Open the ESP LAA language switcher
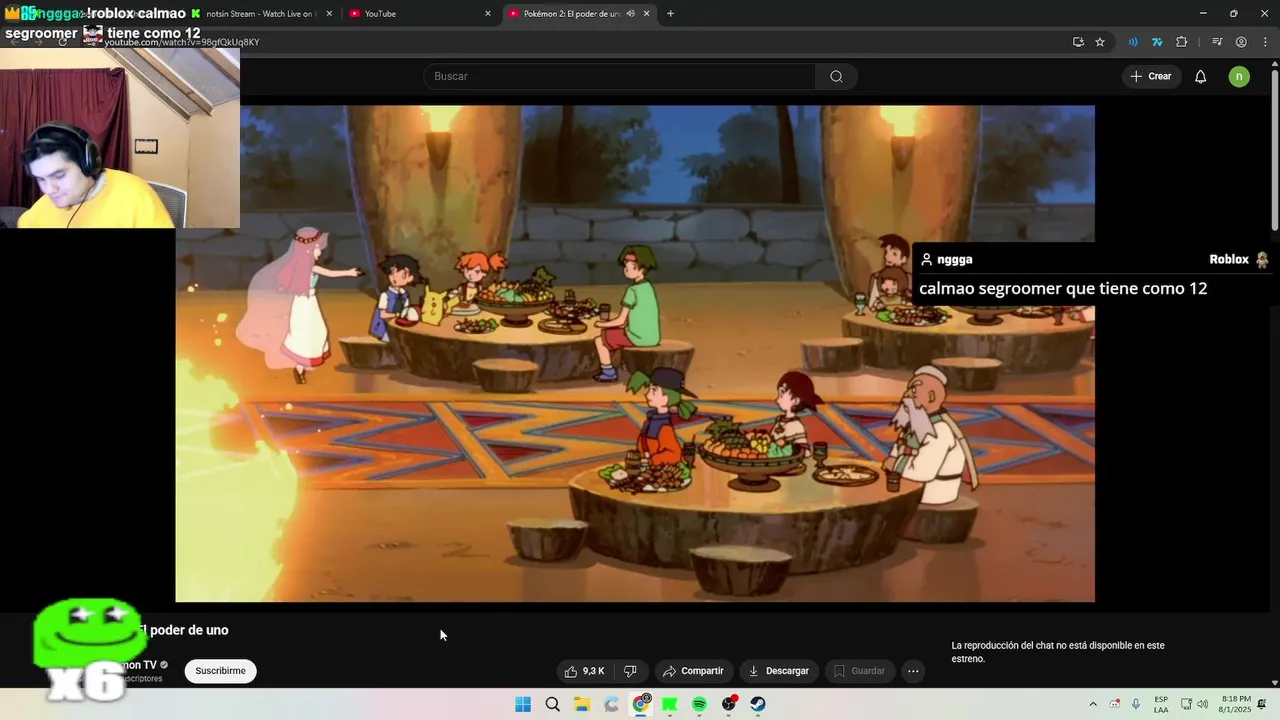Viewport: 1280px width, 720px height. [x=1161, y=704]
